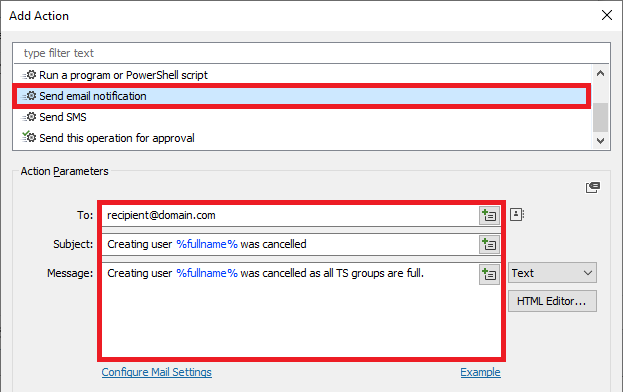623x392 pixels.
Task: Focus the 'type filter text' search field
Action: (311, 53)
